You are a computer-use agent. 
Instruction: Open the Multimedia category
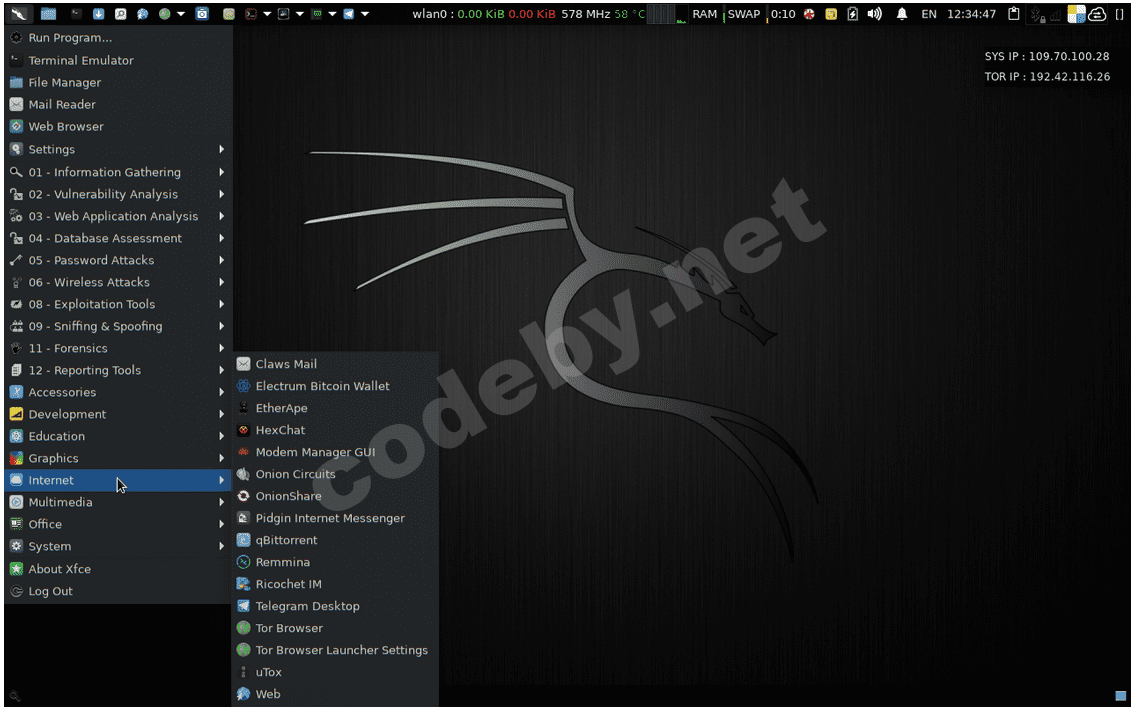118,503
